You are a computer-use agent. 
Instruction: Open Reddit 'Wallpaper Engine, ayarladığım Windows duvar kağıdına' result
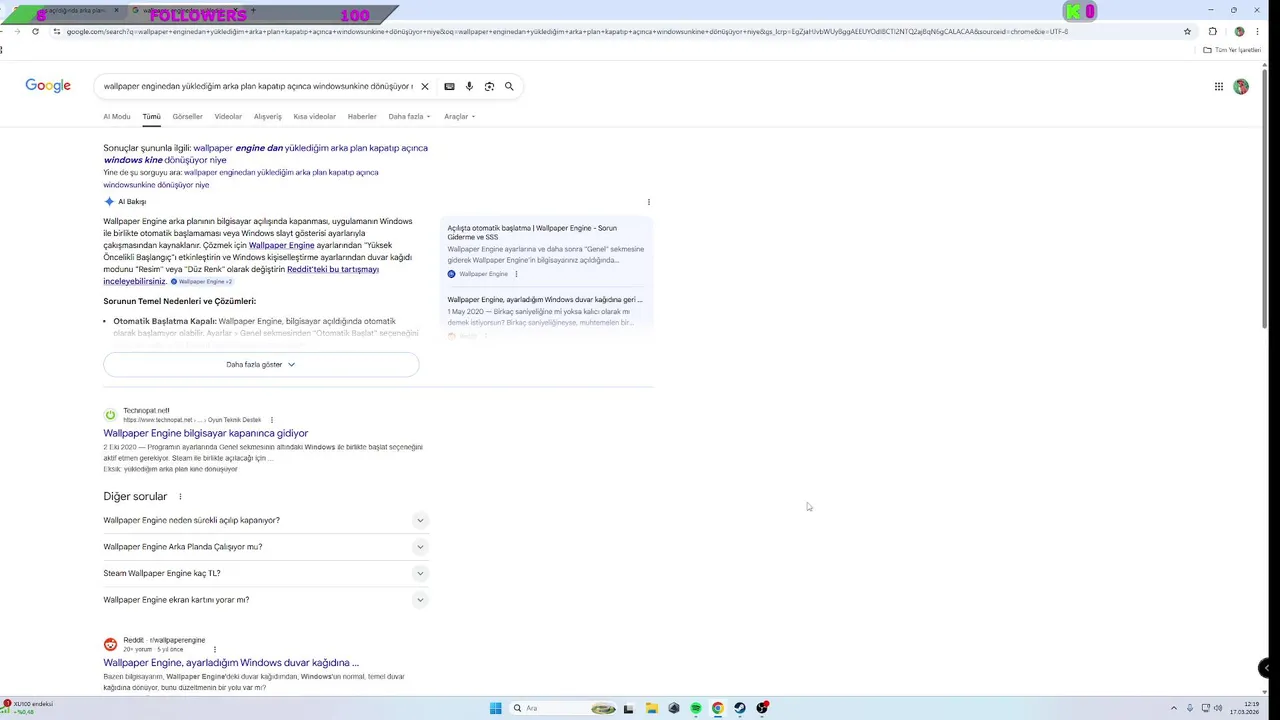click(231, 662)
